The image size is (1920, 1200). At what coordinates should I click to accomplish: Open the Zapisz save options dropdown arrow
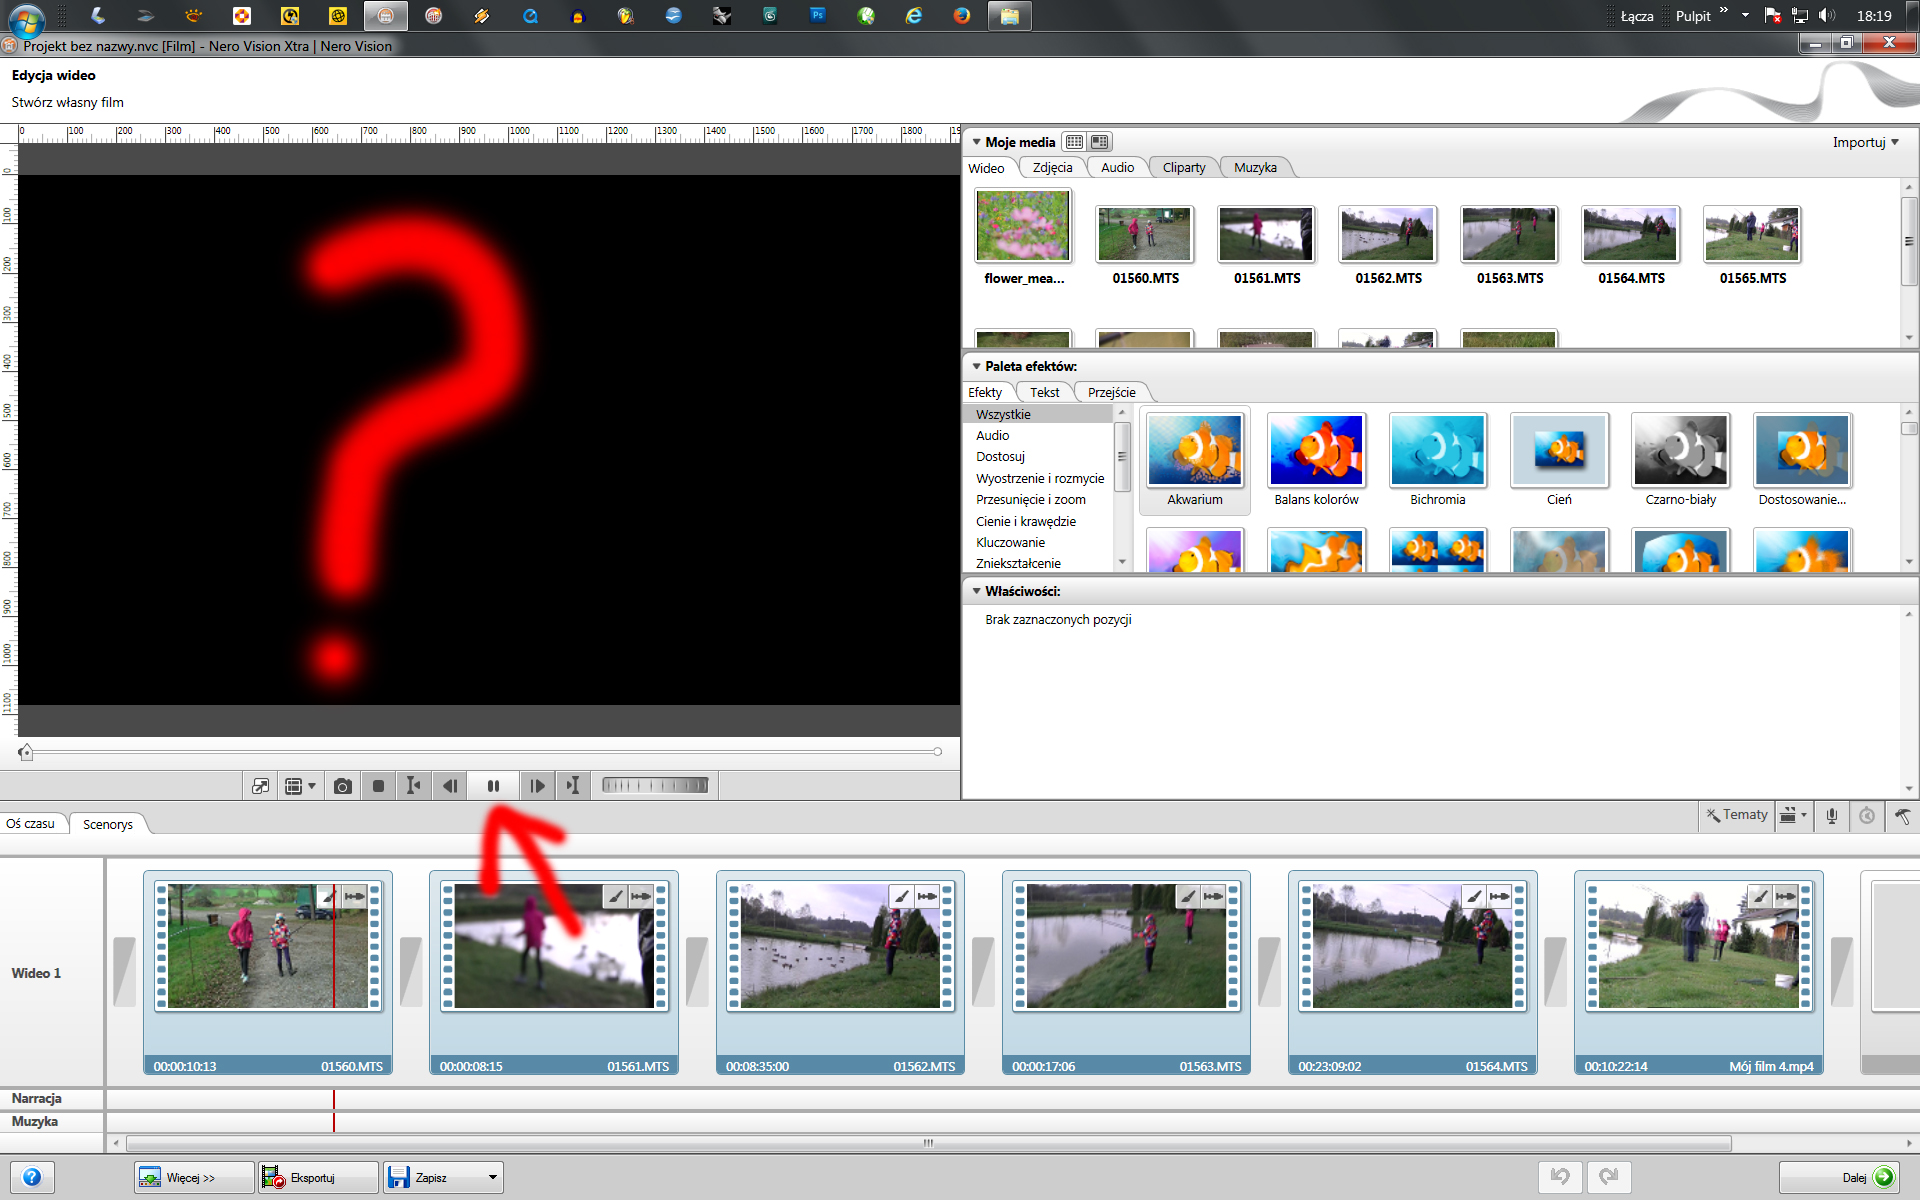click(492, 1177)
